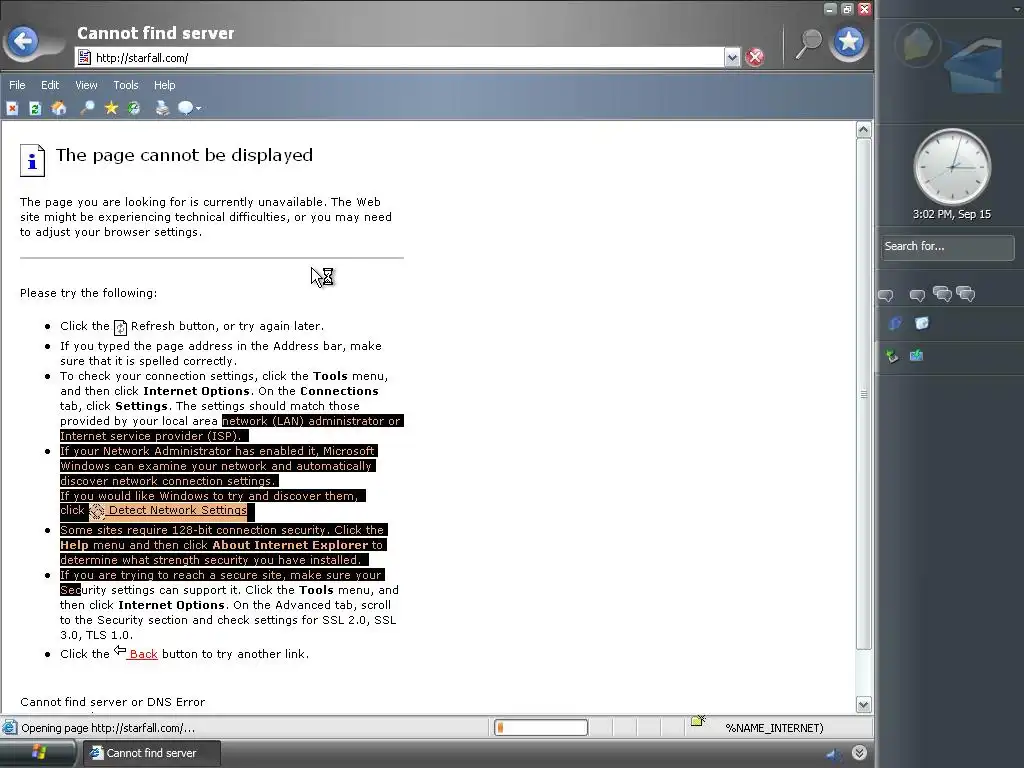The image size is (1024, 768).
Task: Click the first single speech bubble sidebar icon
Action: click(x=886, y=296)
